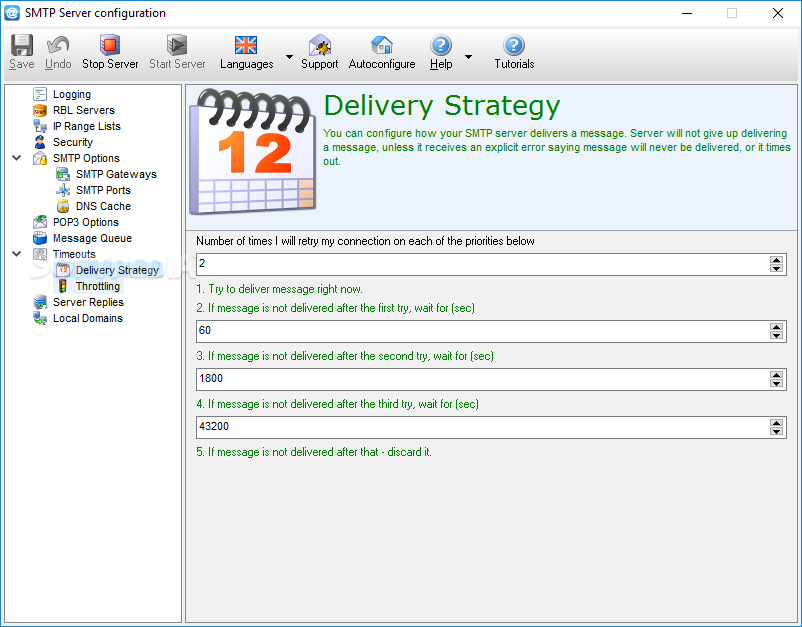This screenshot has width=802, height=627.
Task: Expand the Help dropdown arrow
Action: point(468,56)
